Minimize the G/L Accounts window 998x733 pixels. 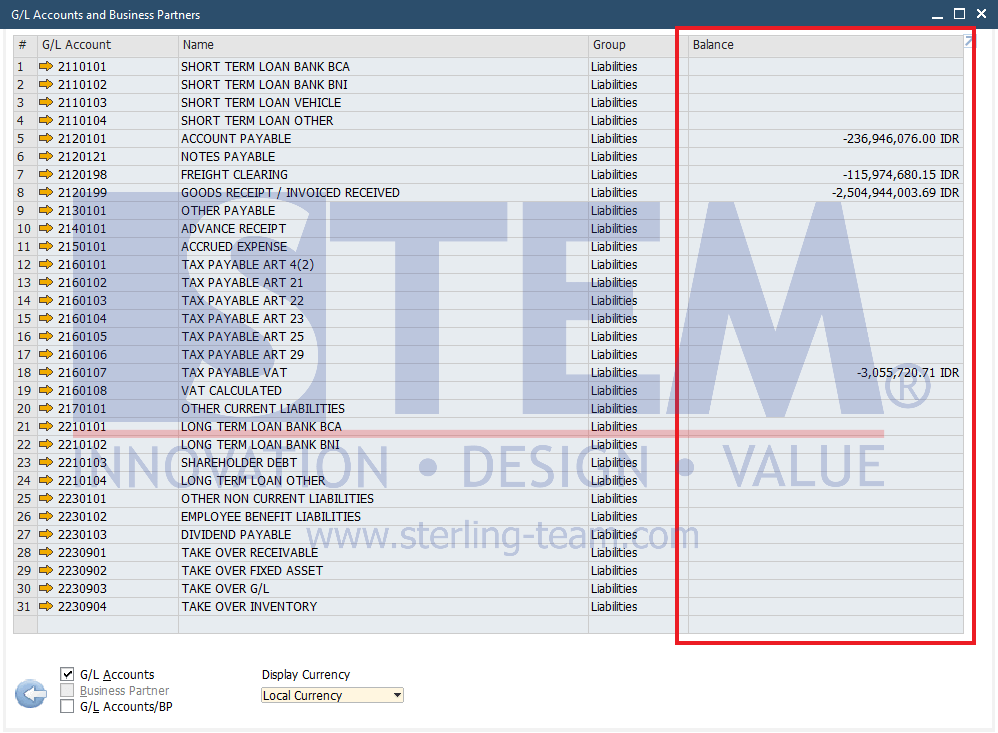click(937, 15)
